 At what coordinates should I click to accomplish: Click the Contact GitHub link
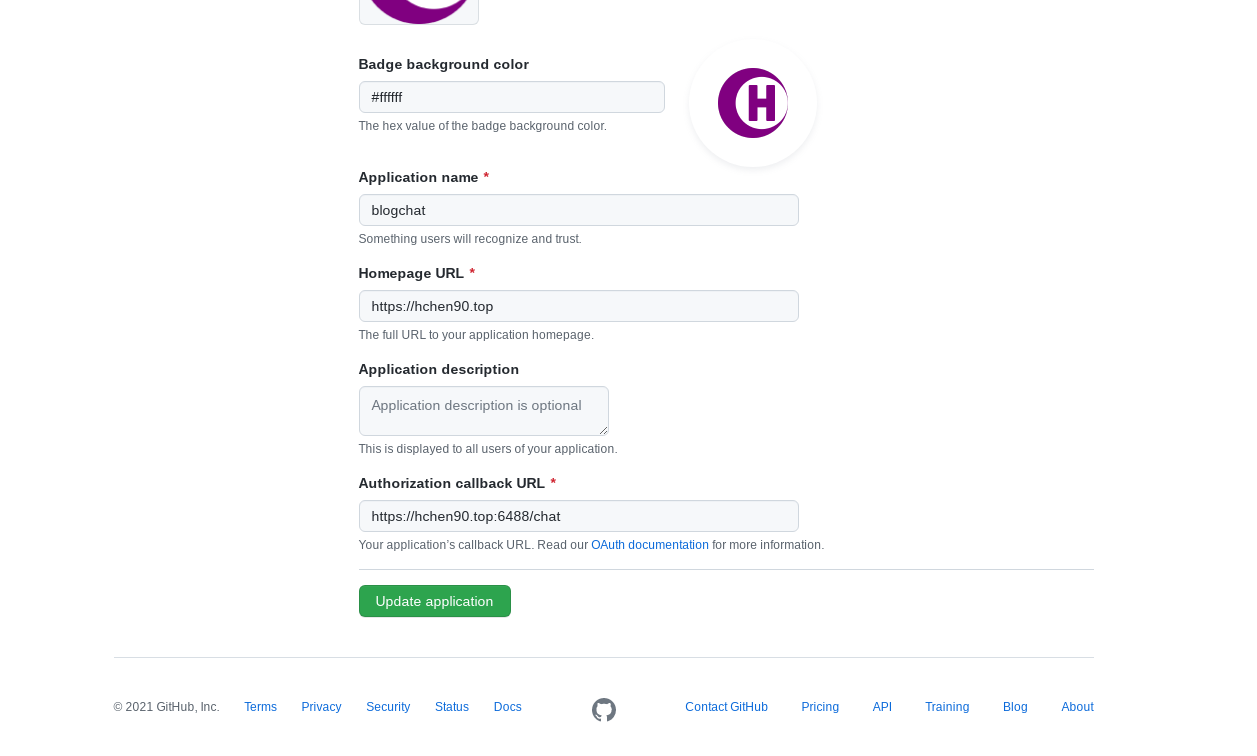tap(726, 707)
